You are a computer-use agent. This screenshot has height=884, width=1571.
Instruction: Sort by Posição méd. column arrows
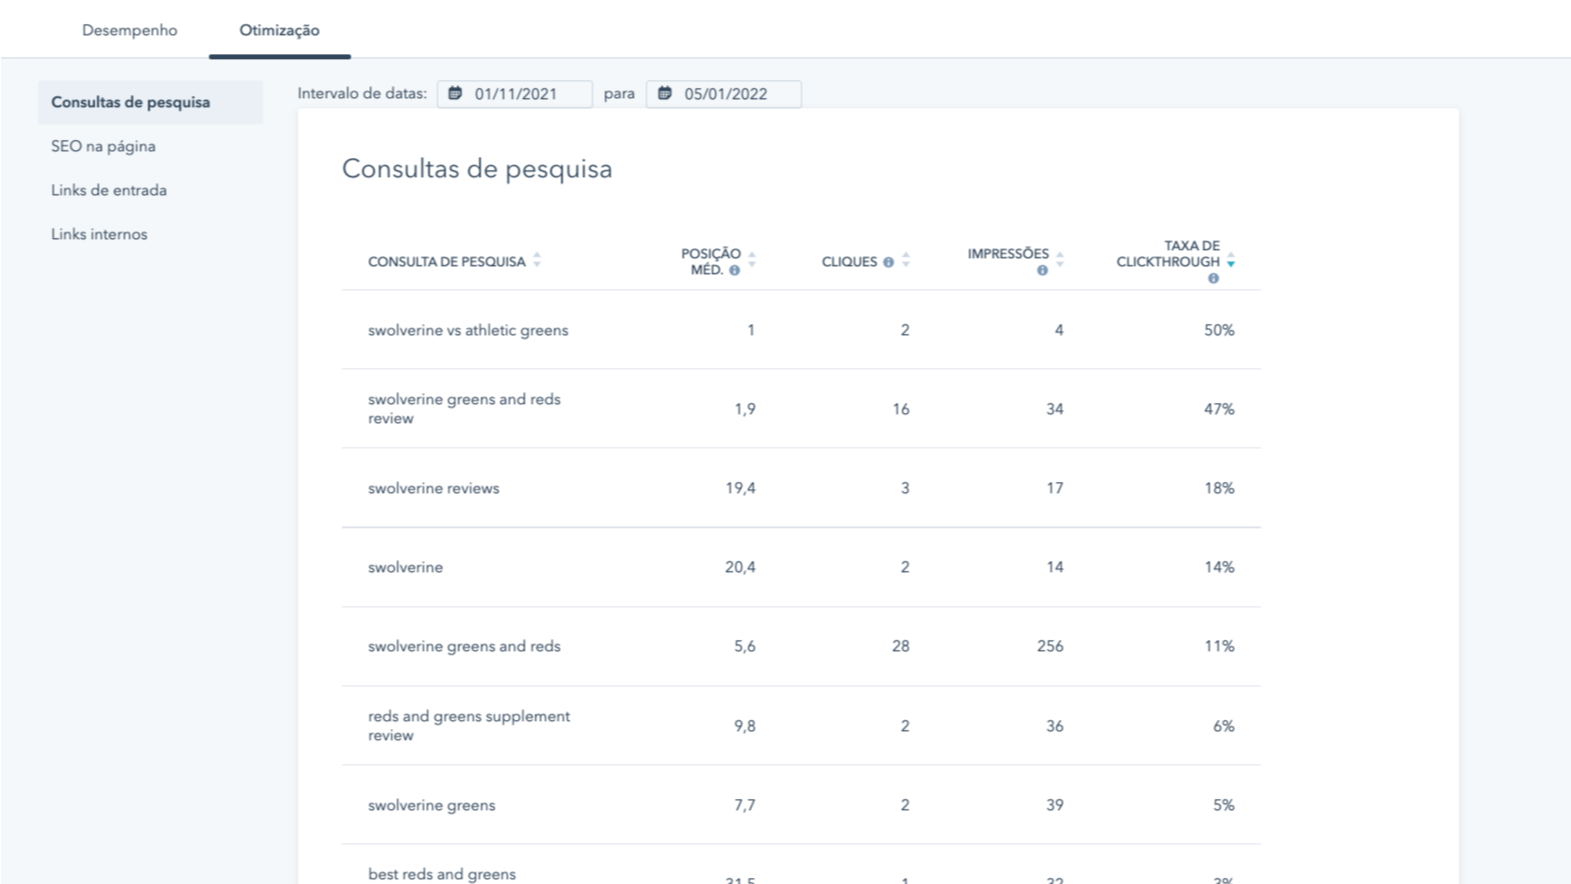[752, 260]
